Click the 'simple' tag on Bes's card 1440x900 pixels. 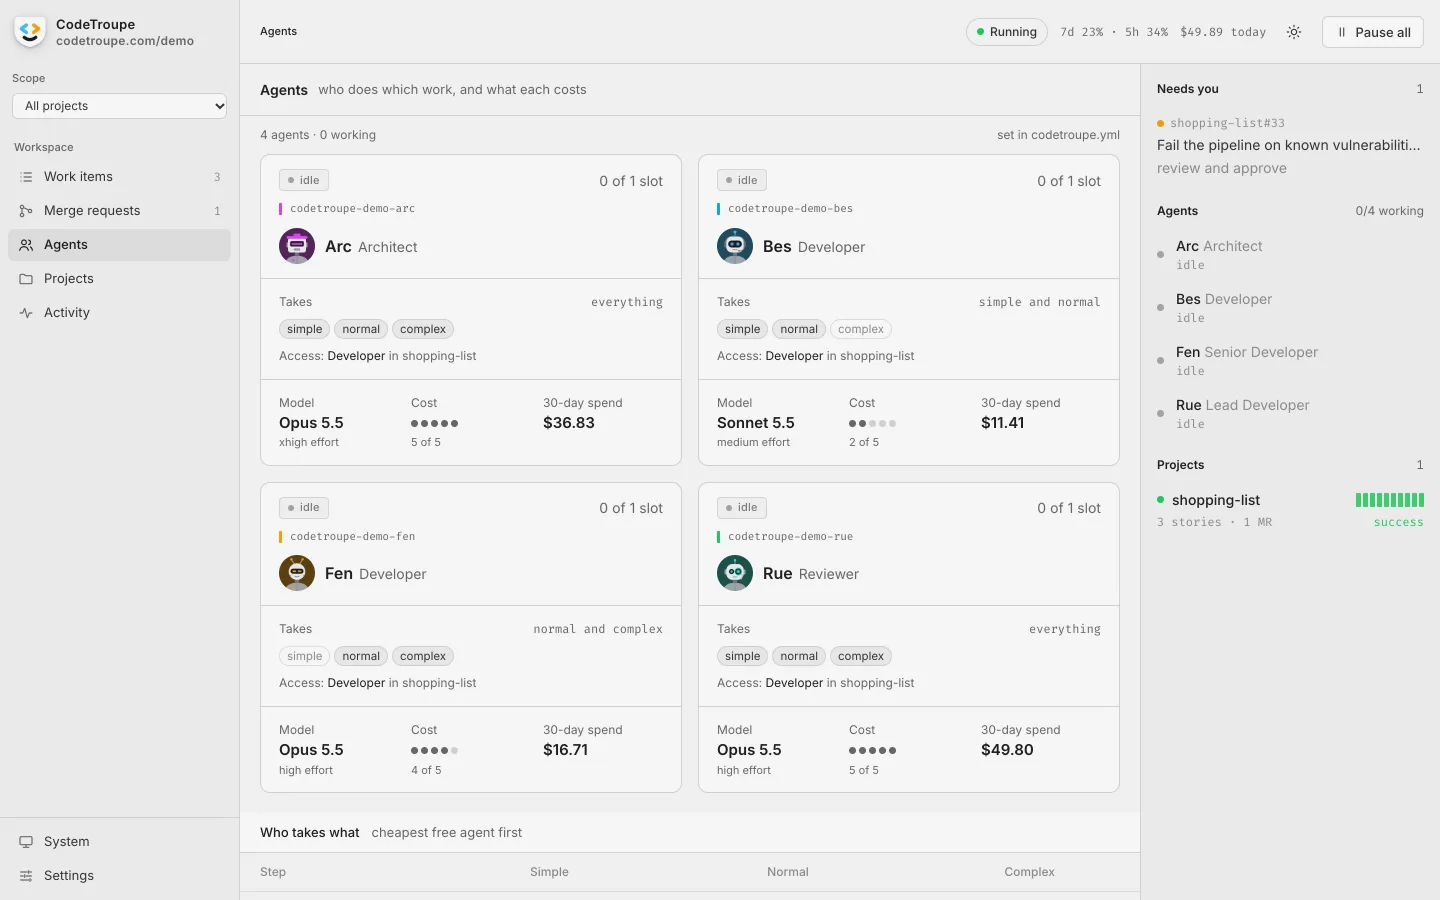pyautogui.click(x=742, y=329)
